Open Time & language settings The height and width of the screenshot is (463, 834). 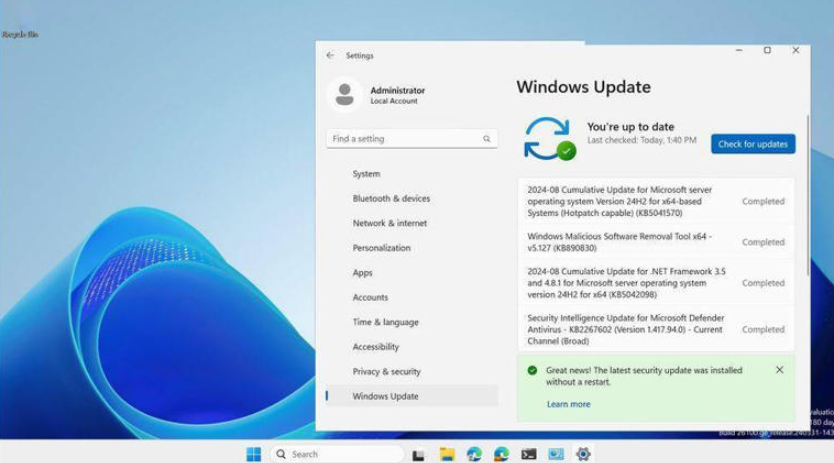coord(412,323)
